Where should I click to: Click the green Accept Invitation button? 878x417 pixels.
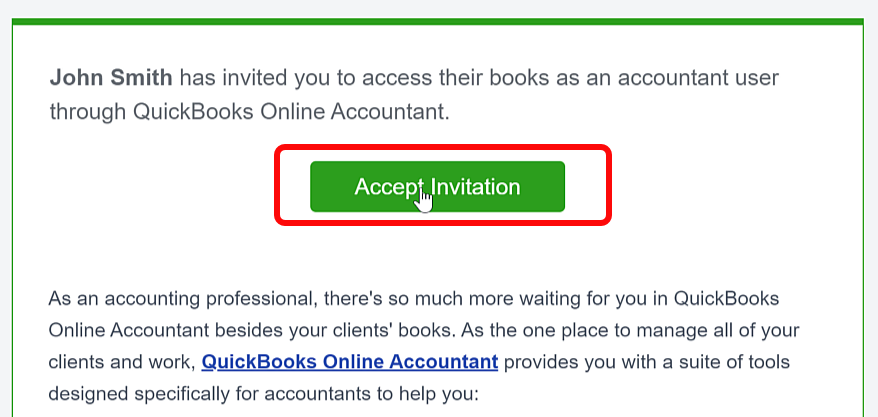click(437, 186)
